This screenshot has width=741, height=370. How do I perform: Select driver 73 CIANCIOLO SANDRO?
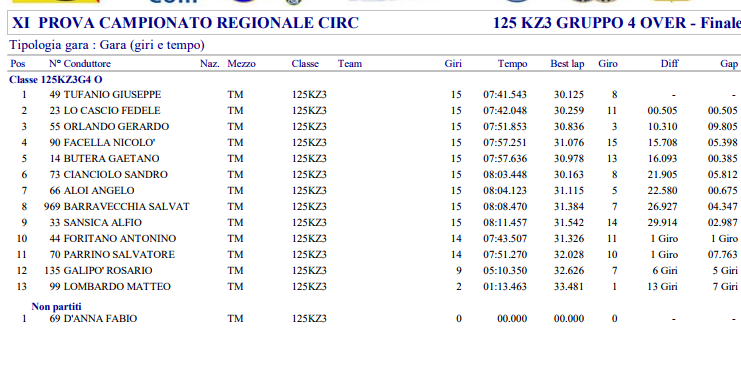click(x=108, y=175)
